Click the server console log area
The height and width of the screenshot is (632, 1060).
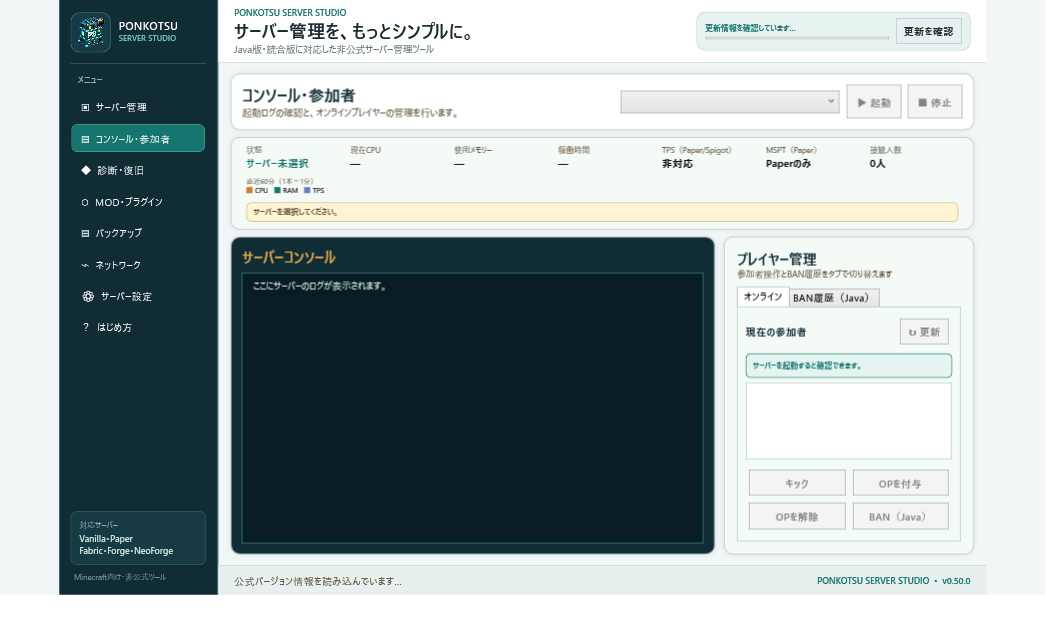(x=473, y=408)
